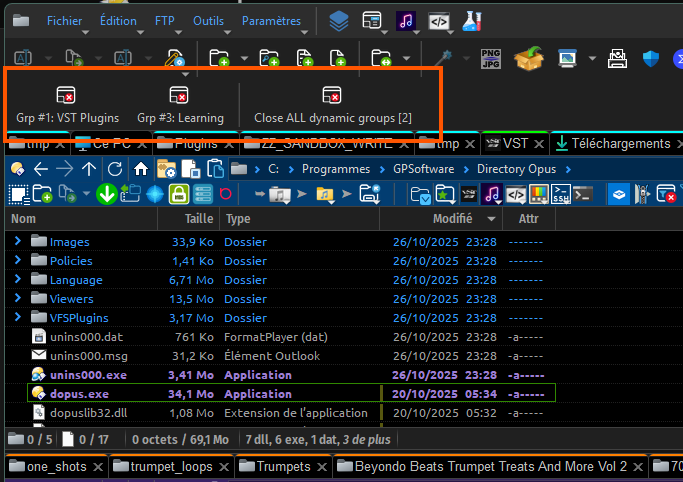
Task: Click the green download arrow icon
Action: coord(106,193)
